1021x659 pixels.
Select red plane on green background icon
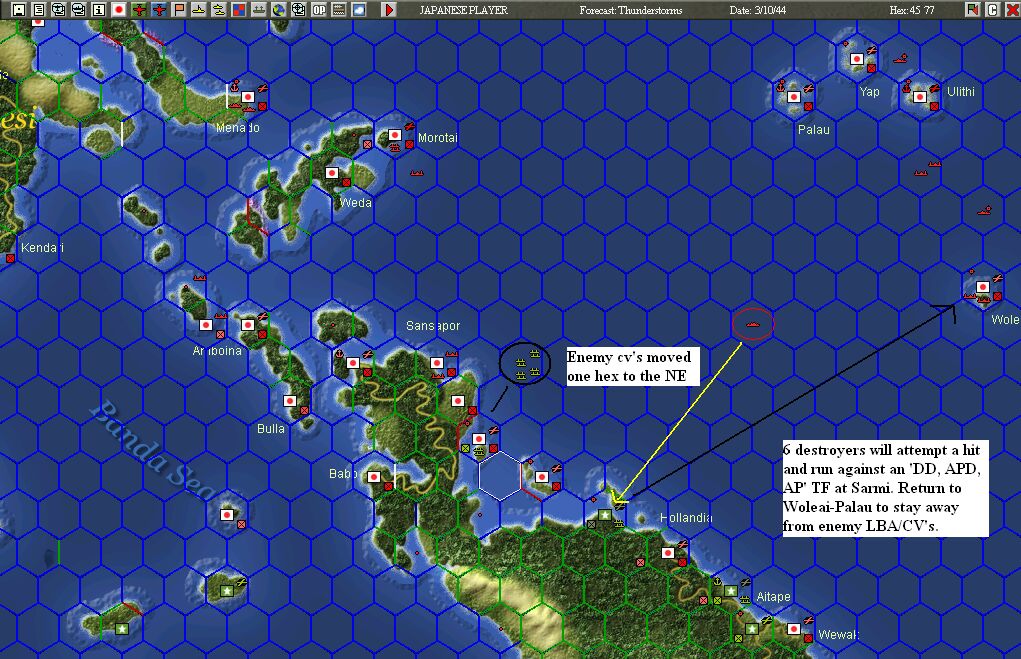139,10
